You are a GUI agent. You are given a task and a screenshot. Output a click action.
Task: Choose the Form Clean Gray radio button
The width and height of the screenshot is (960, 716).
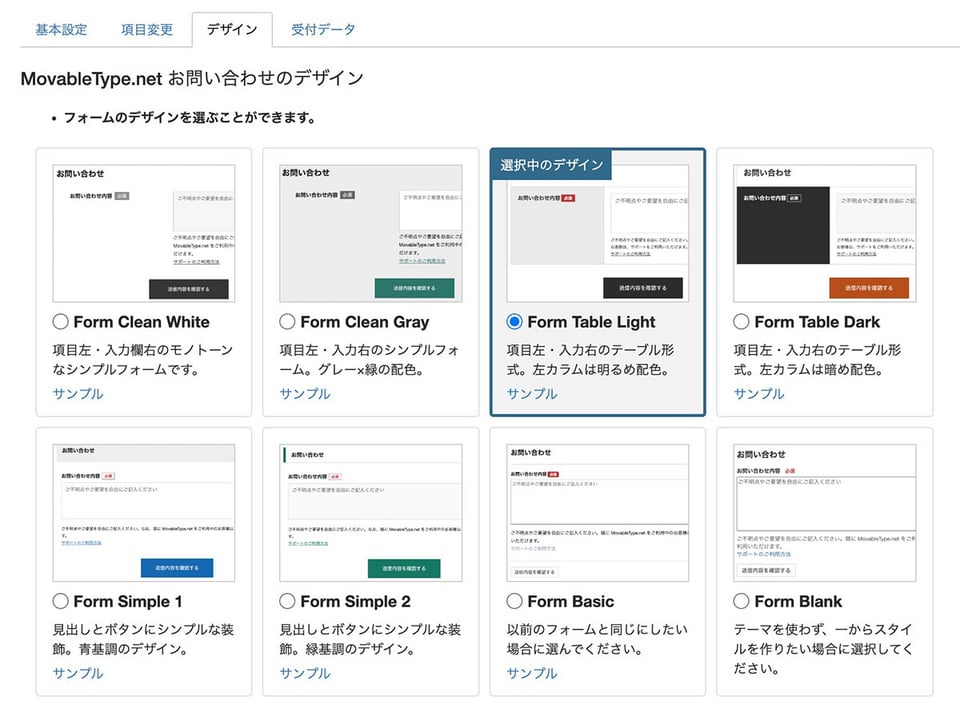tap(287, 322)
